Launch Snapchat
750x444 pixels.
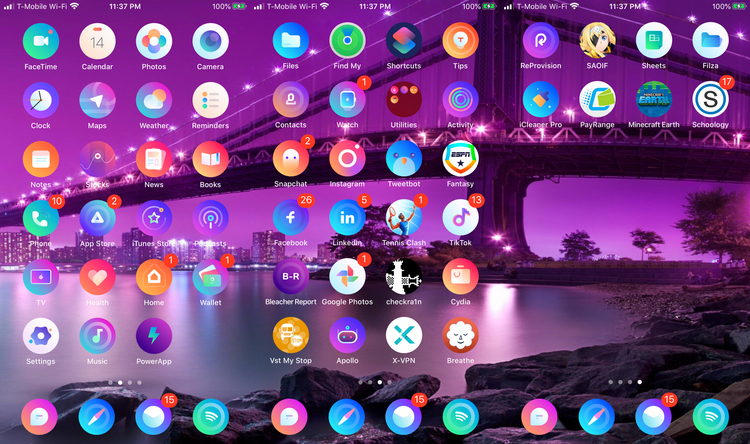point(291,159)
